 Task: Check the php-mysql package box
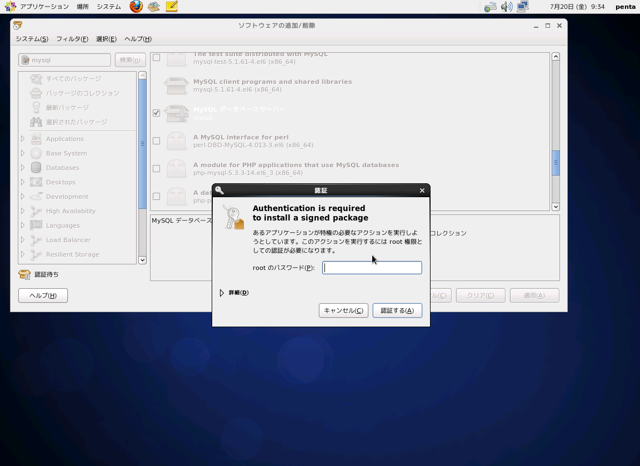coord(156,169)
